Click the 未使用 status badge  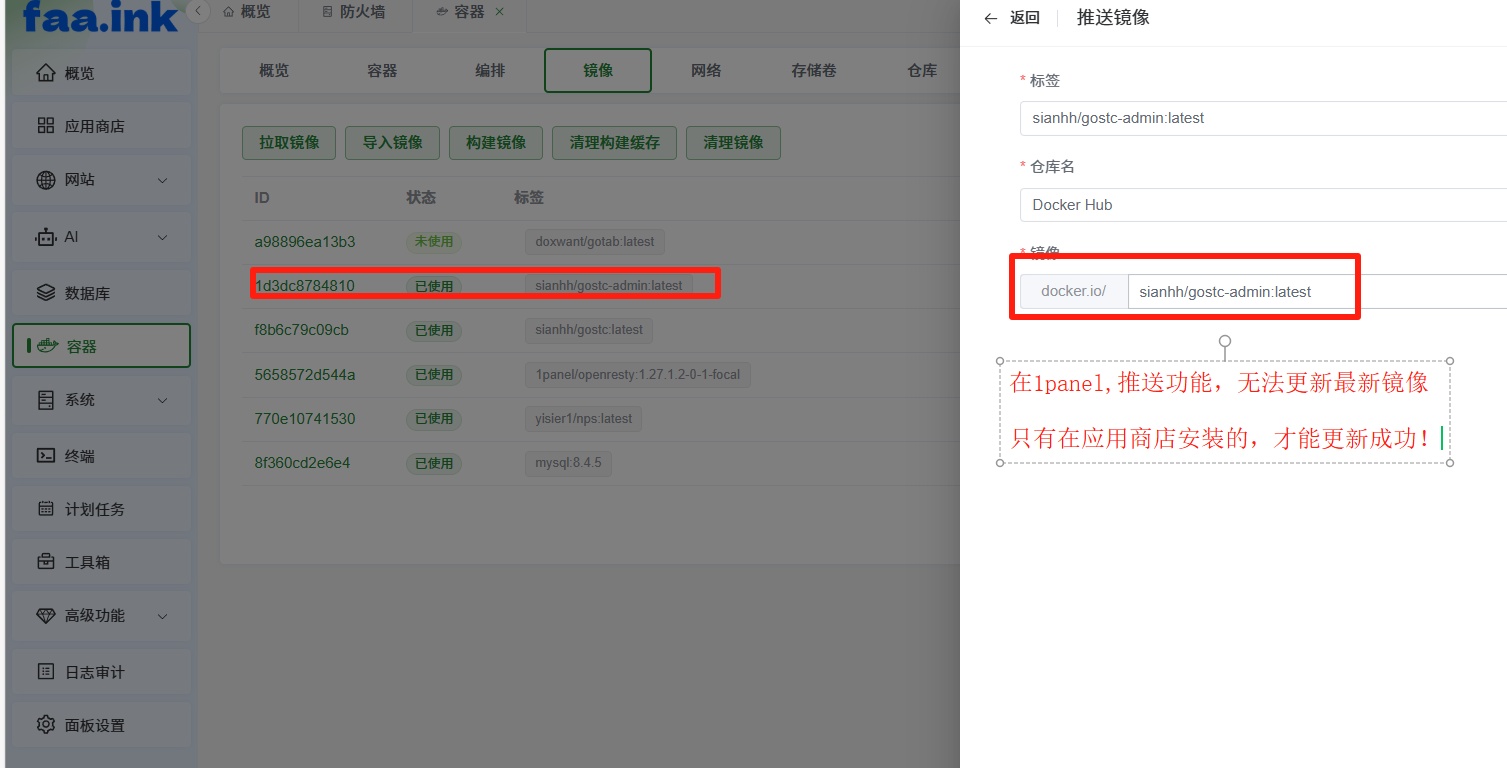coord(434,242)
